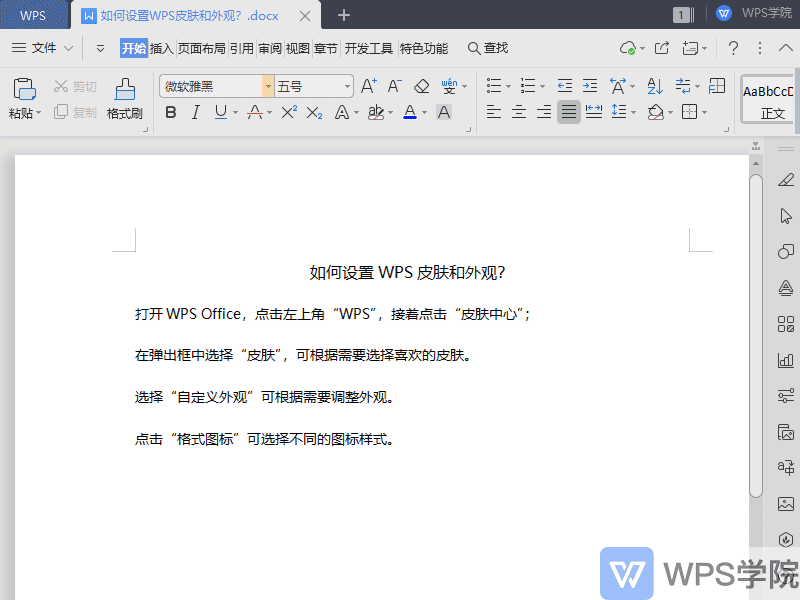Select the 正文 style box
Viewport: 800px width, 600px height.
point(768,99)
